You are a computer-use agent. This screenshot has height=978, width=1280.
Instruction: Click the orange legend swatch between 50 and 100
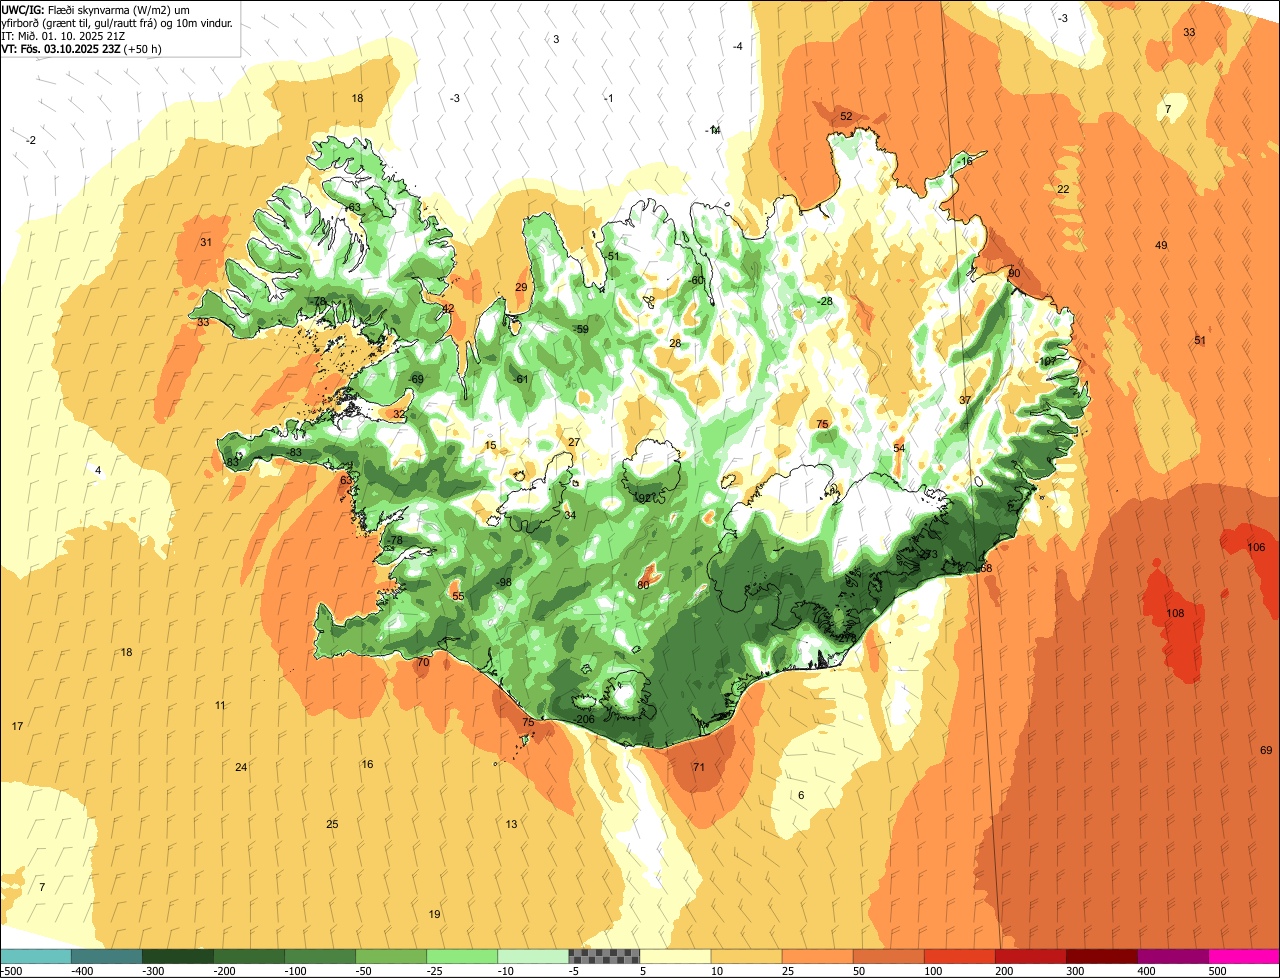[888, 956]
